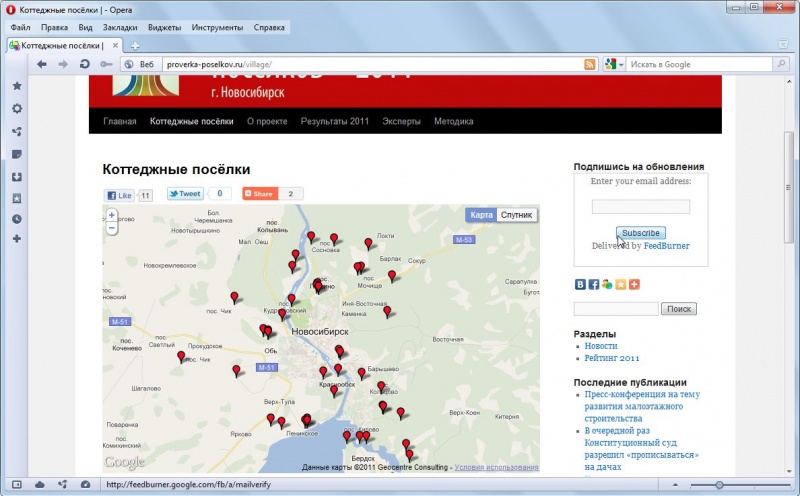This screenshot has height=496, width=800.
Task: Click the Subscribe button
Action: pyautogui.click(x=640, y=233)
